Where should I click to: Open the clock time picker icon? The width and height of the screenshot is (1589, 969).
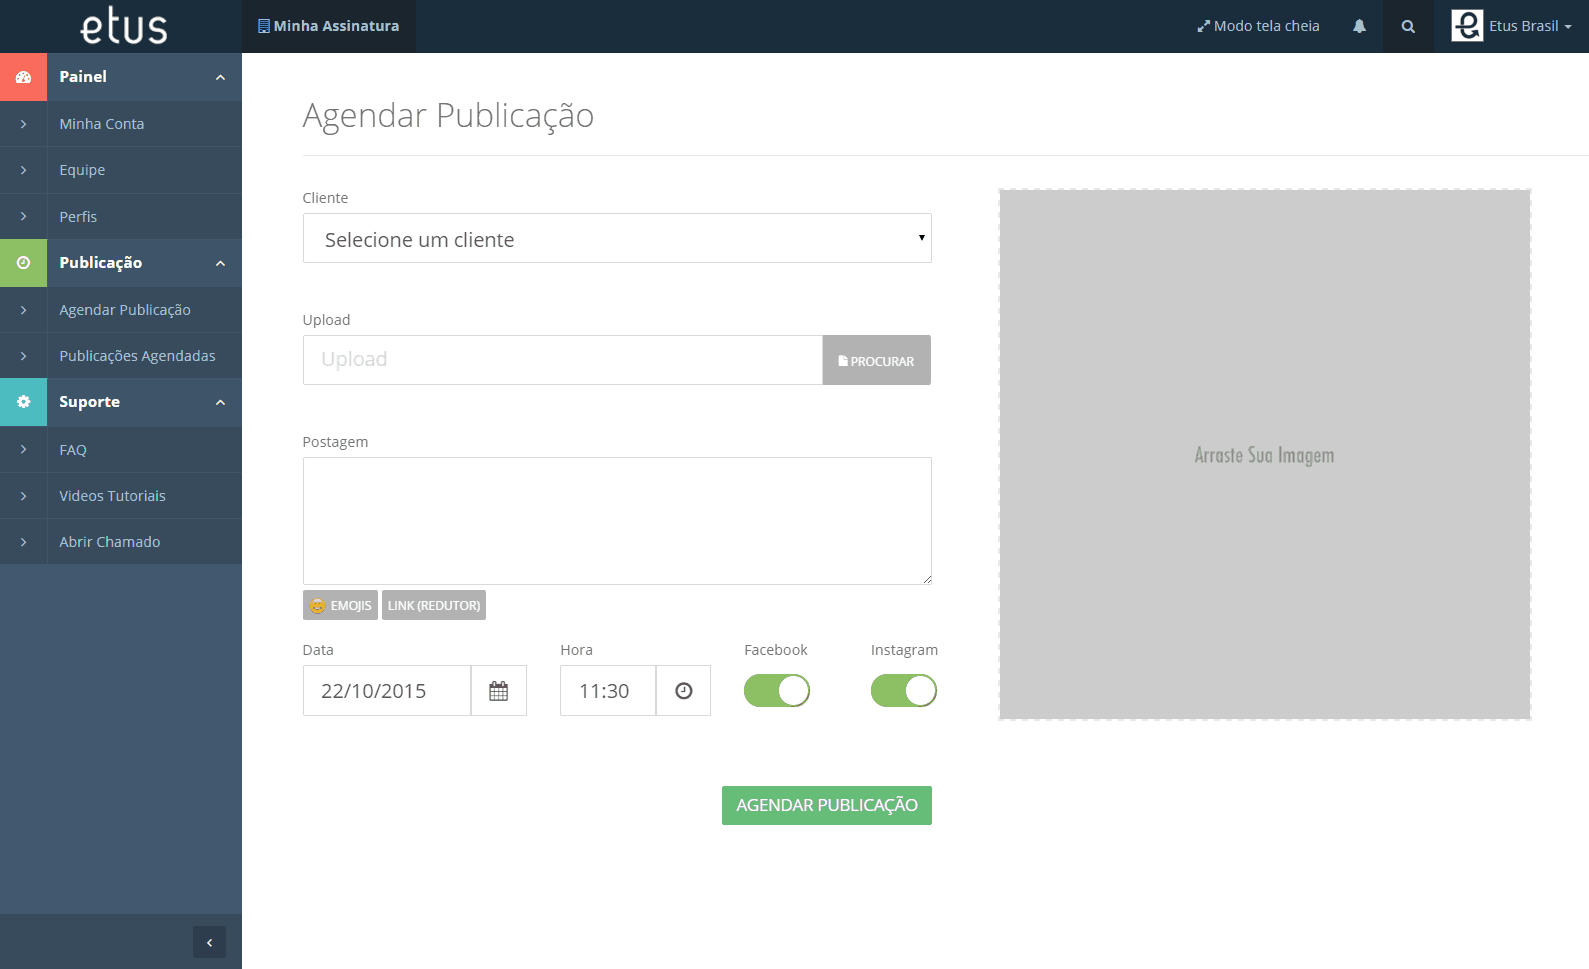684,691
